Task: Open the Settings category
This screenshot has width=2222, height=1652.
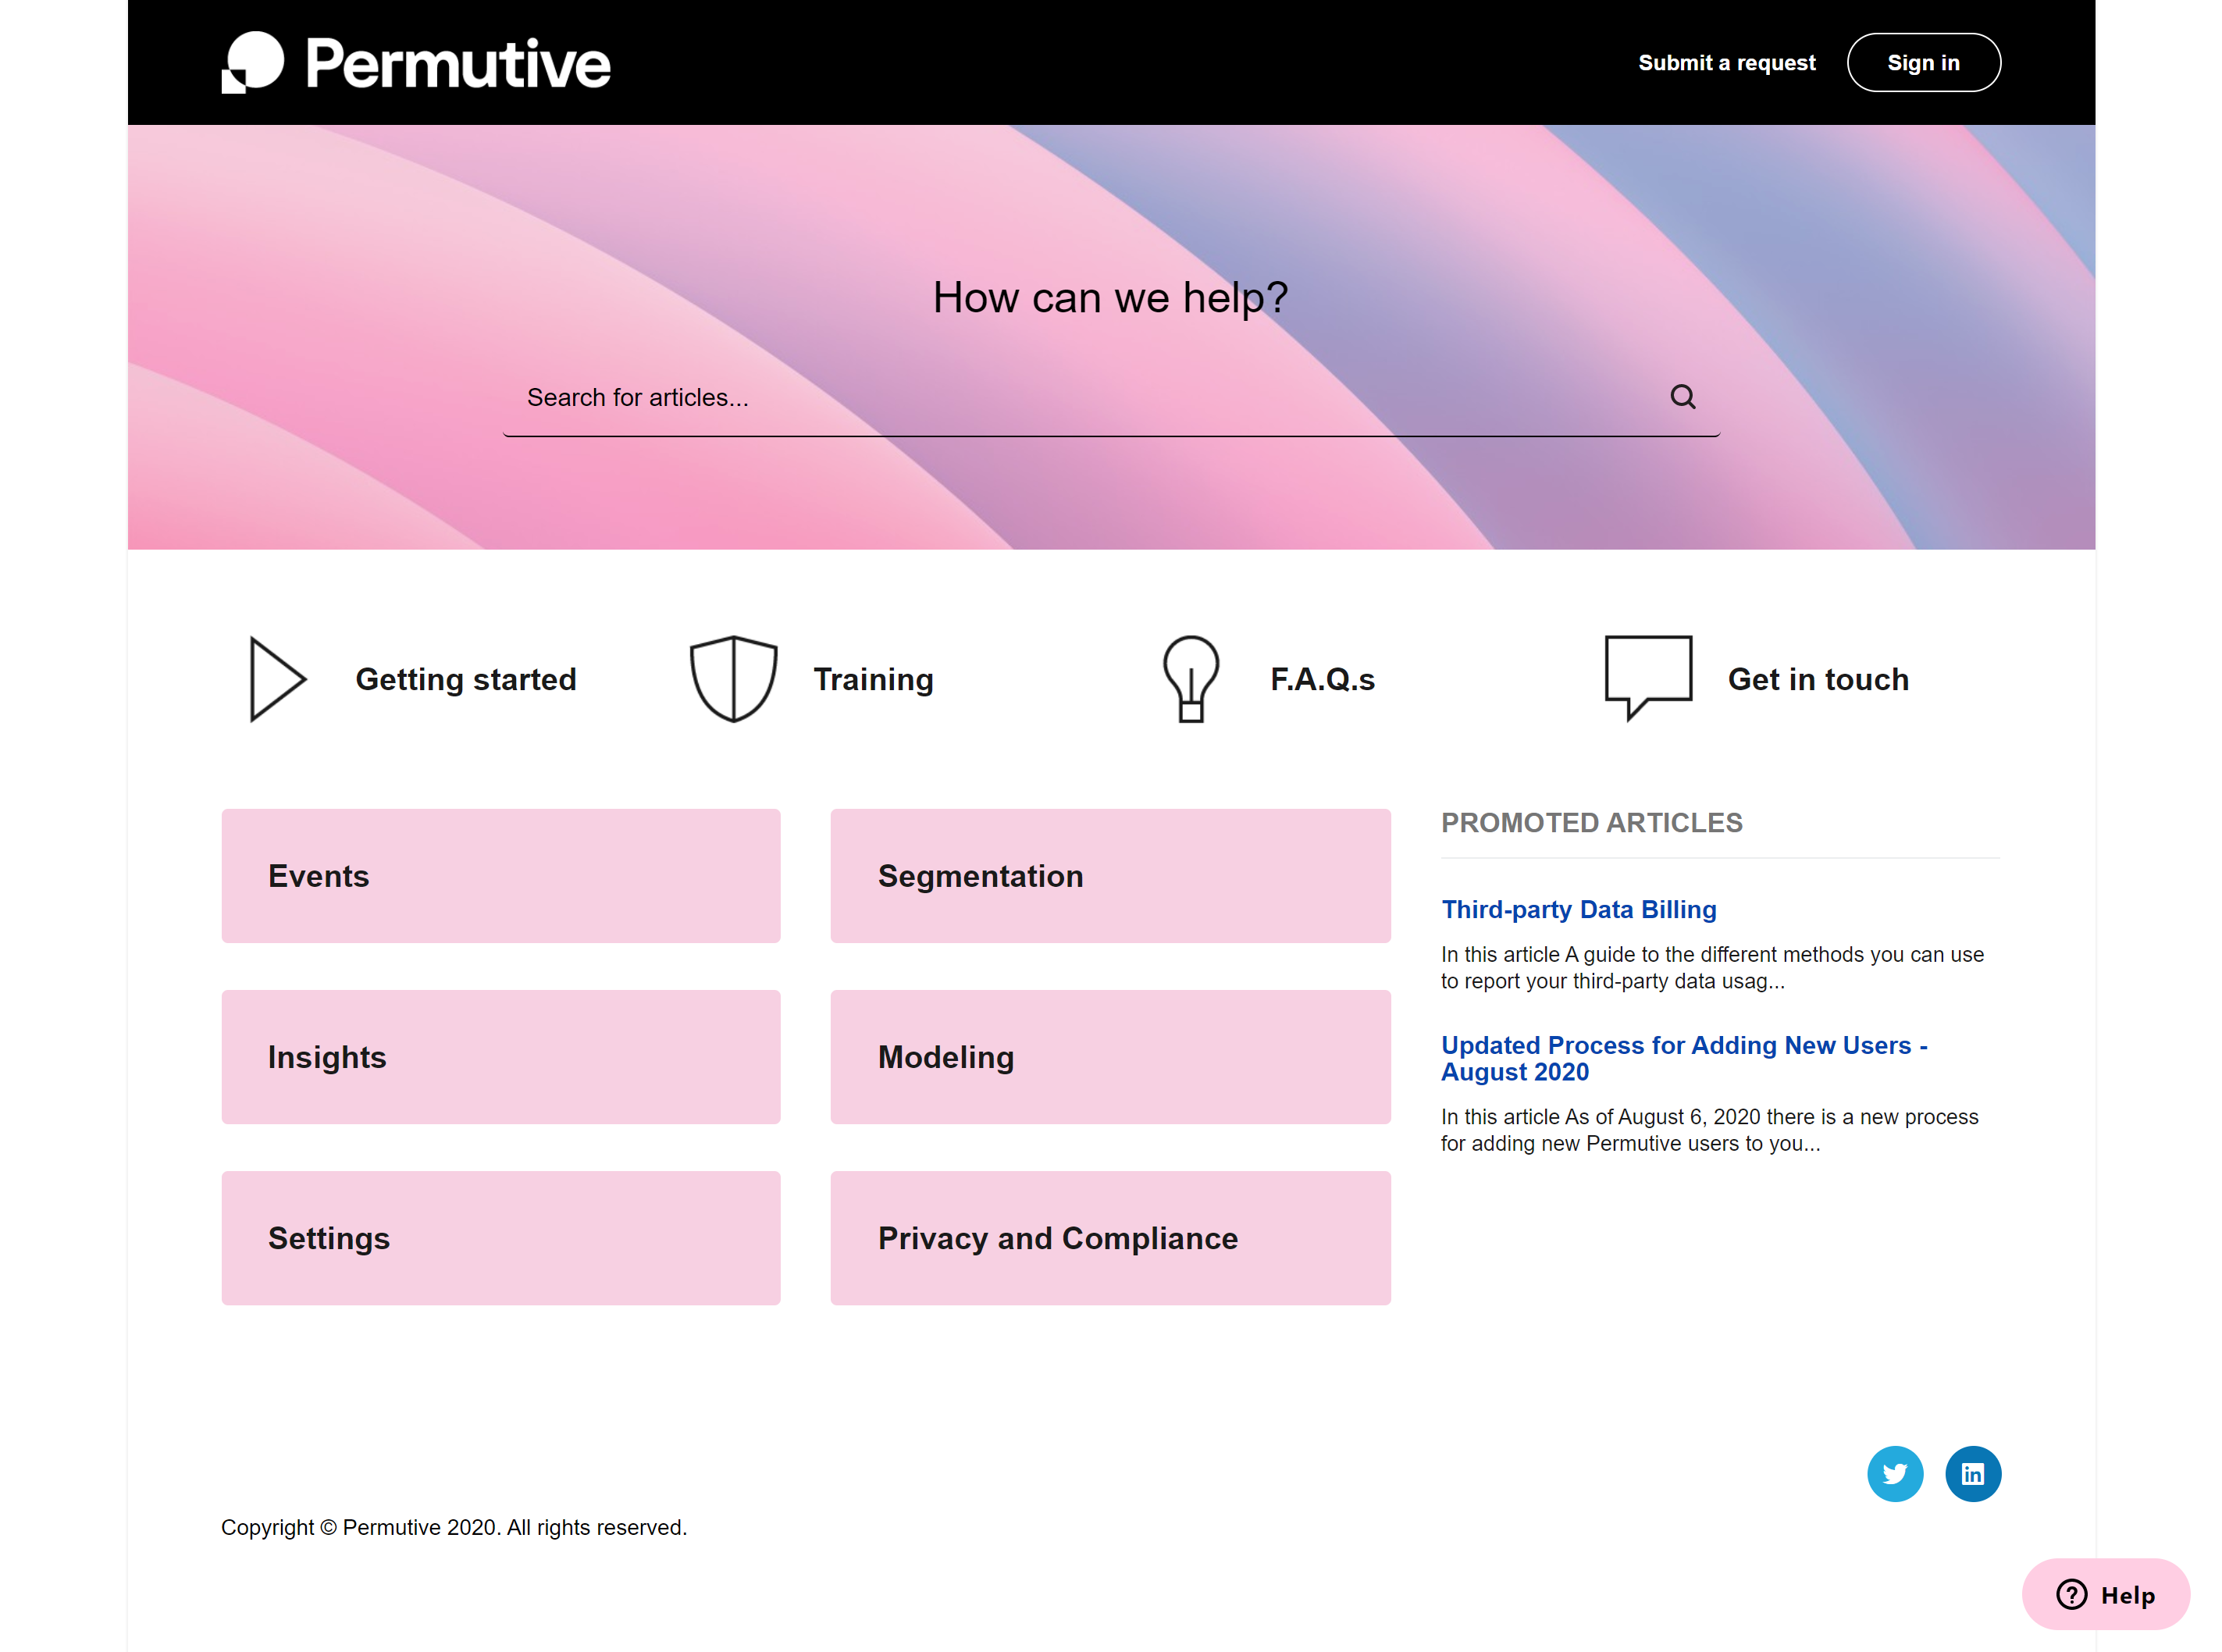Action: (500, 1238)
